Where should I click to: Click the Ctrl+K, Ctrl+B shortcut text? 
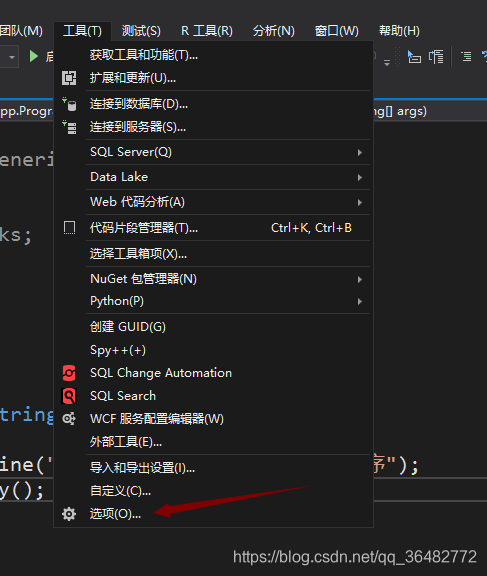tap(311, 228)
